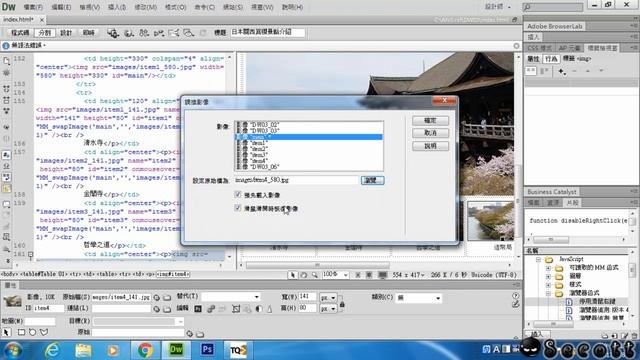Image resolution: width=640 pixels, height=360 pixels.
Task: Click the check browser compatibility icon
Action: click(x=173, y=33)
